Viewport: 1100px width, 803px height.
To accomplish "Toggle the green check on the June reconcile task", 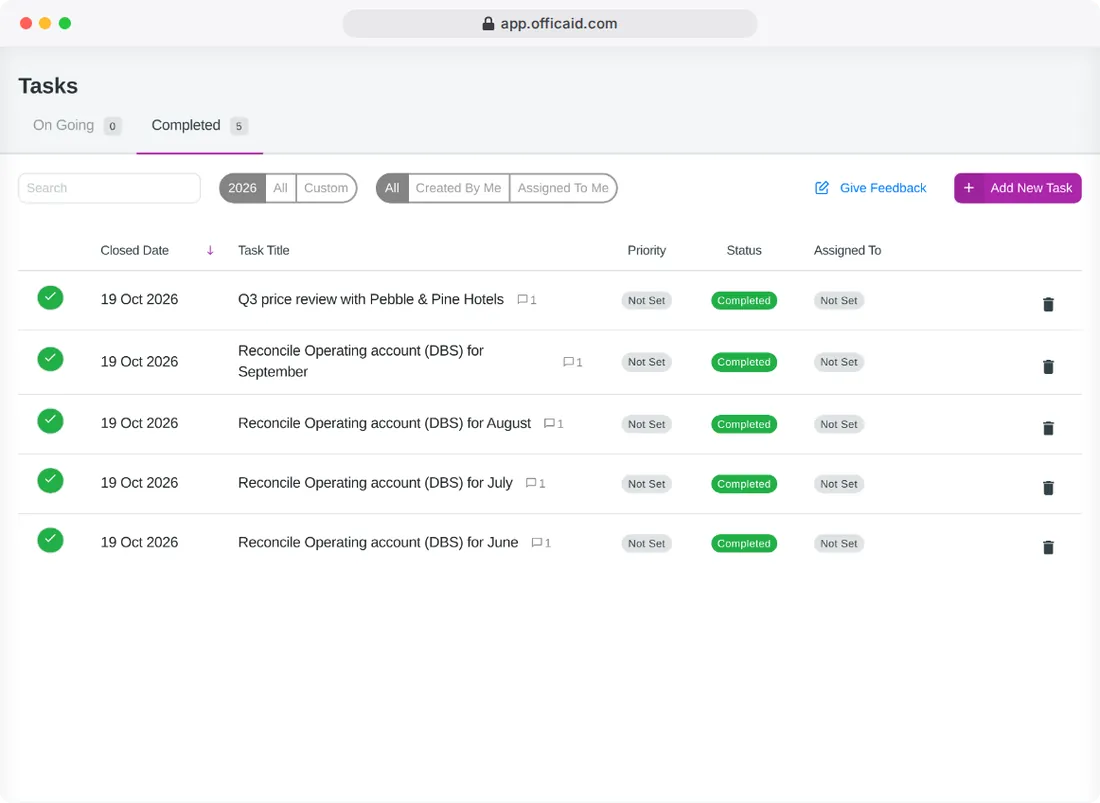I will [x=51, y=540].
